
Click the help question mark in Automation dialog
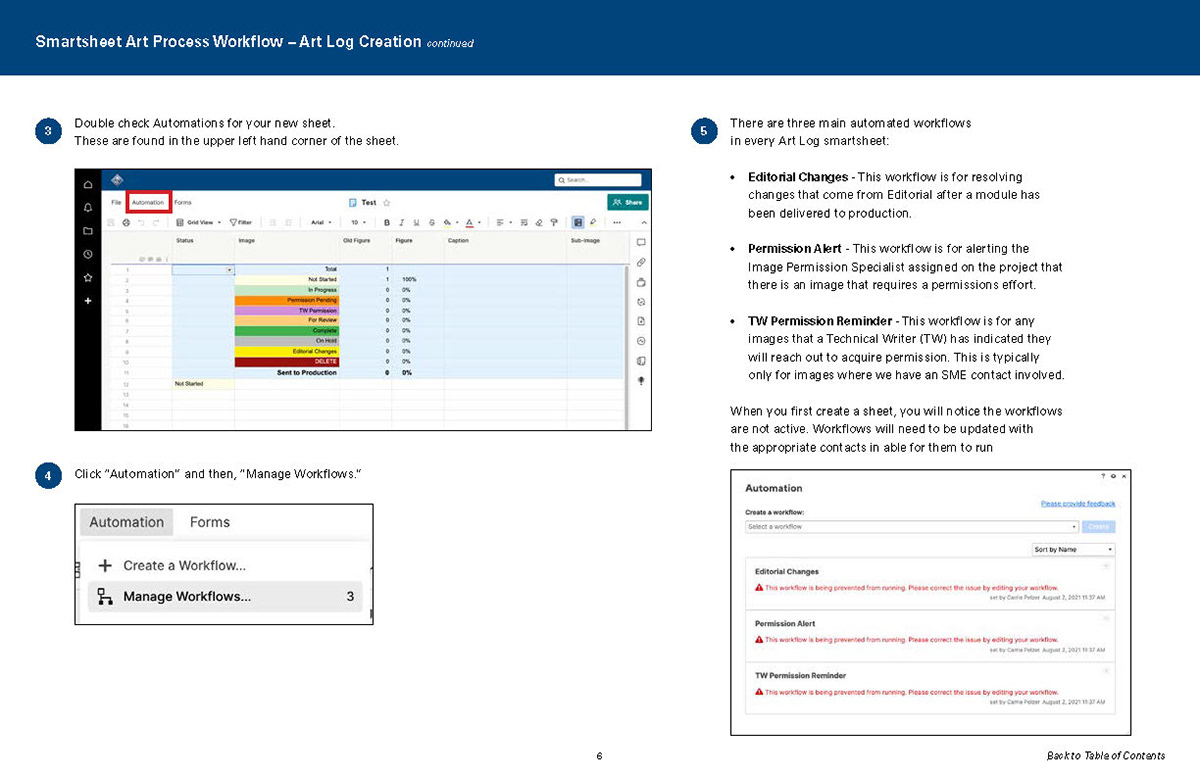1103,476
